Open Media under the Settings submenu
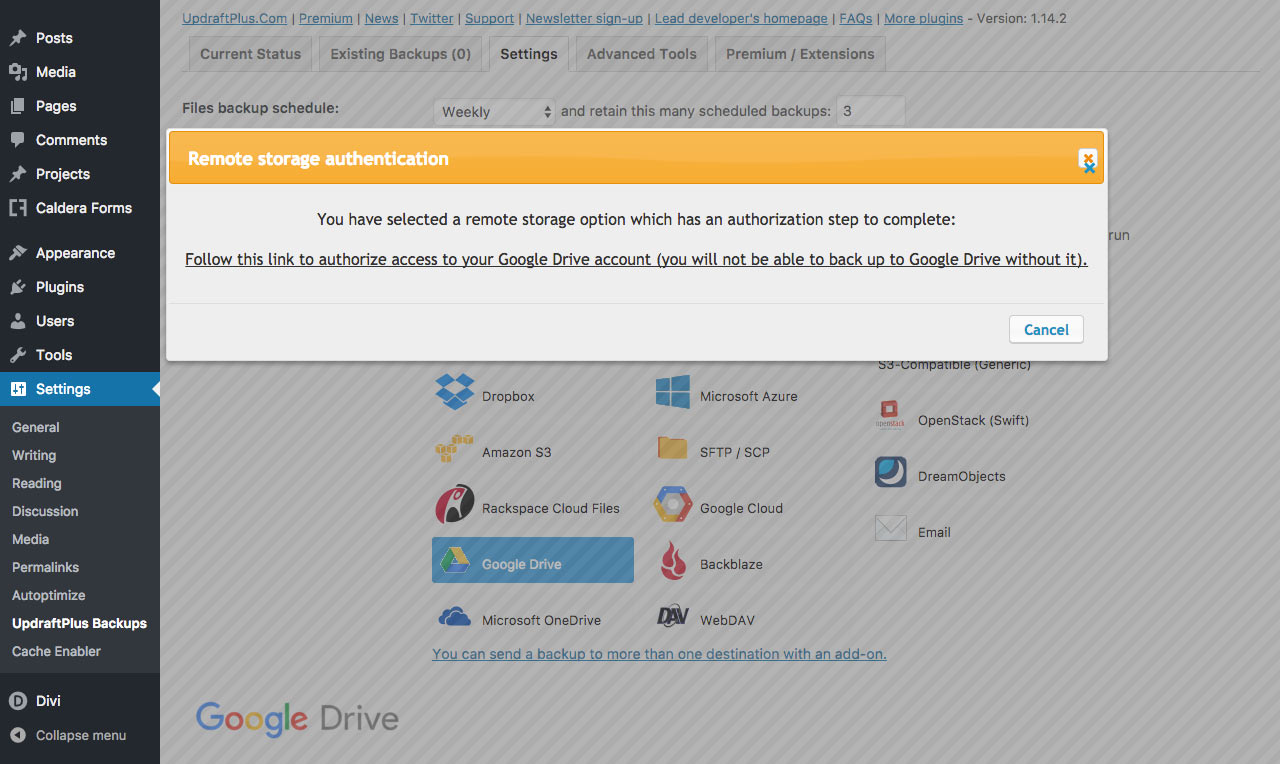 (30, 539)
